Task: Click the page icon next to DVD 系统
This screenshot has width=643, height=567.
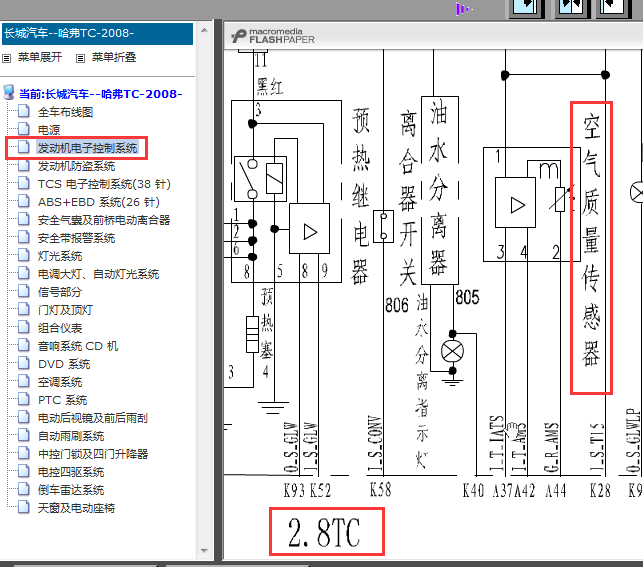Action: point(24,364)
